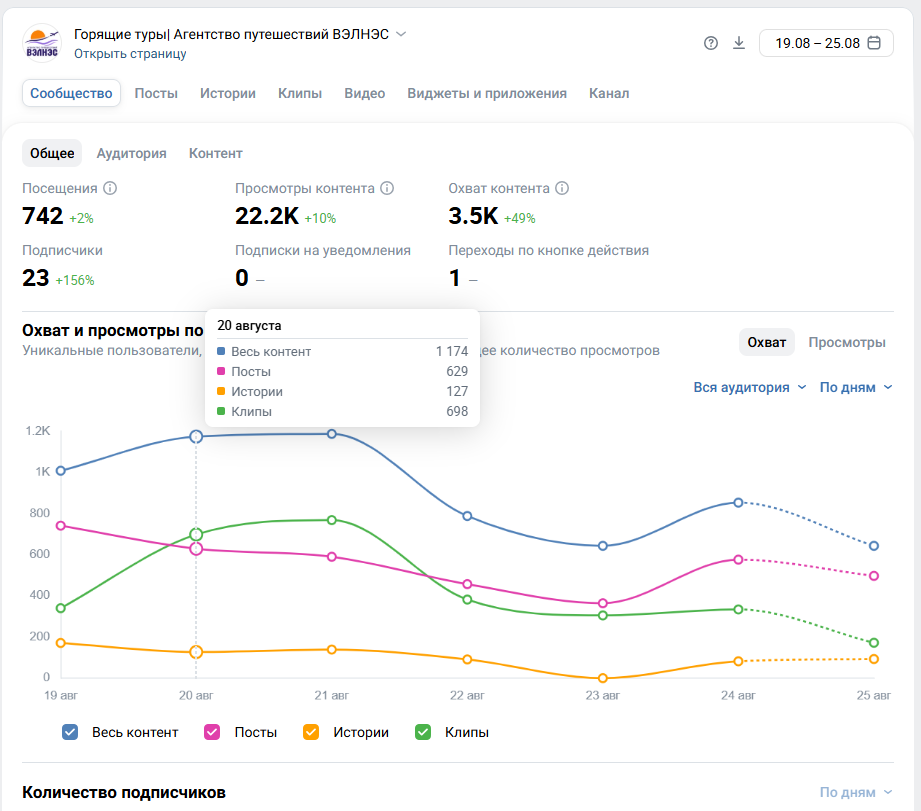The height and width of the screenshot is (811, 921).
Task: Open the Виджеты и приложения tab
Action: point(487,93)
